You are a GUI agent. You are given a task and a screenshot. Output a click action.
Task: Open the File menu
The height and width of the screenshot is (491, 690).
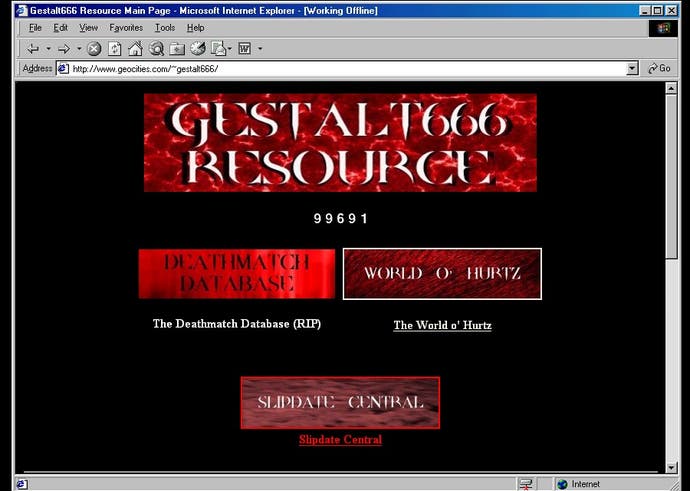(35, 28)
